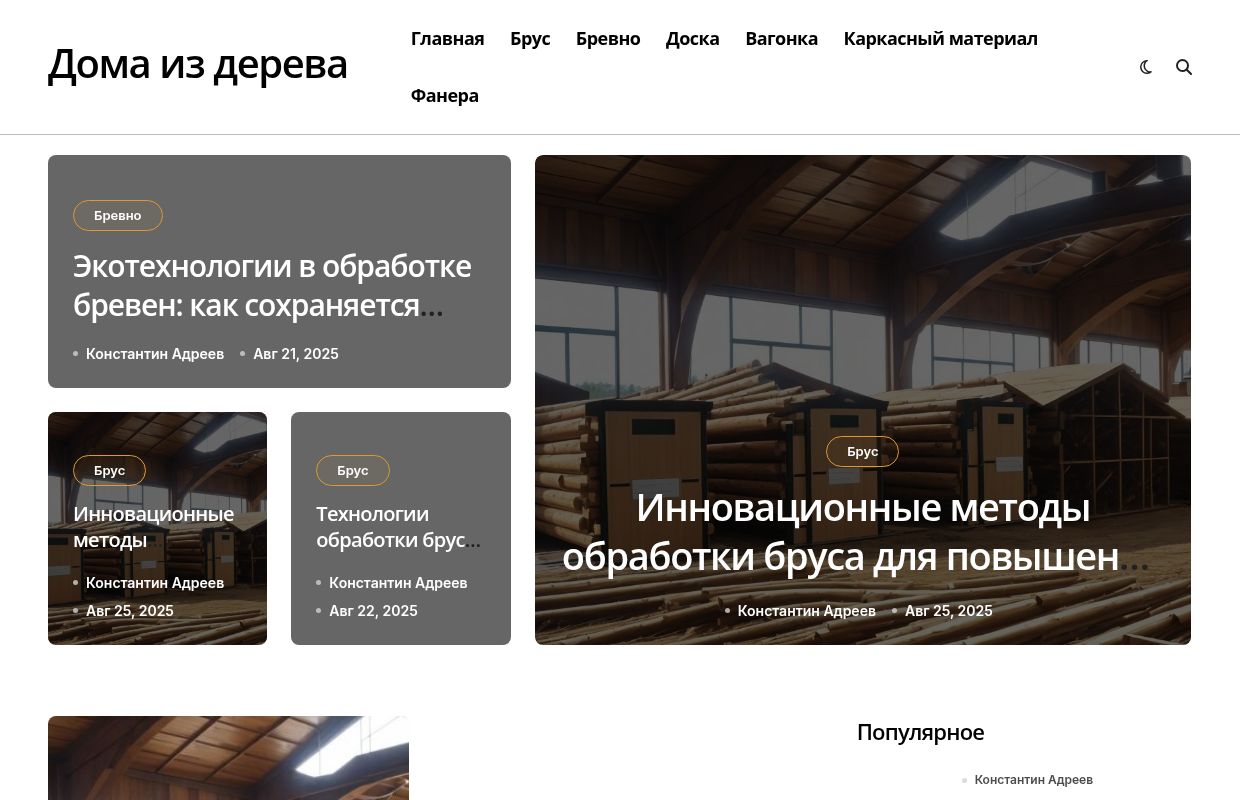Image resolution: width=1240 pixels, height=800 pixels.
Task: Open article Экотехнологии в обработке бревен
Action: 272,286
